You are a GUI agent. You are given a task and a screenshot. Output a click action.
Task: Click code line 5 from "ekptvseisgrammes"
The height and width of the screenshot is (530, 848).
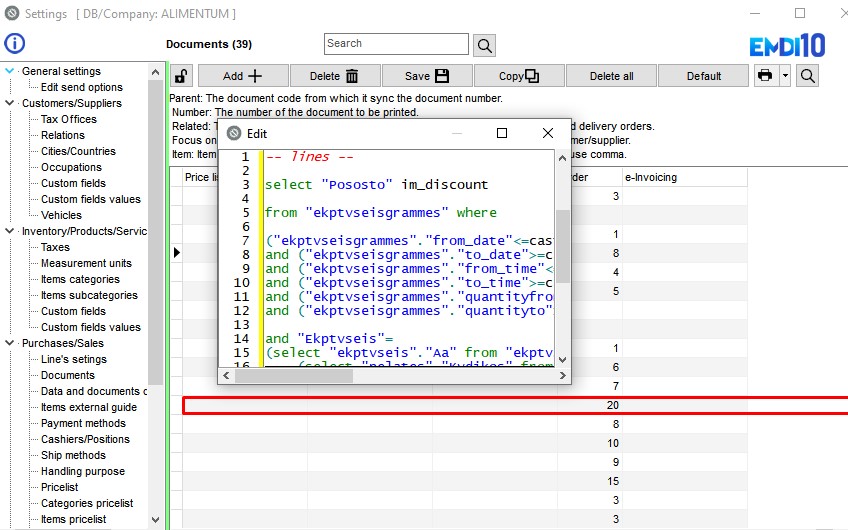(380, 213)
